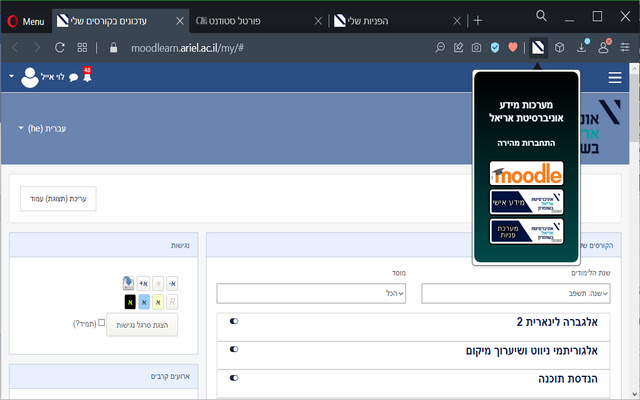Viewport: 640px width, 400px height.
Task: Close the פורטל סטודנט tab
Action: click(x=318, y=21)
